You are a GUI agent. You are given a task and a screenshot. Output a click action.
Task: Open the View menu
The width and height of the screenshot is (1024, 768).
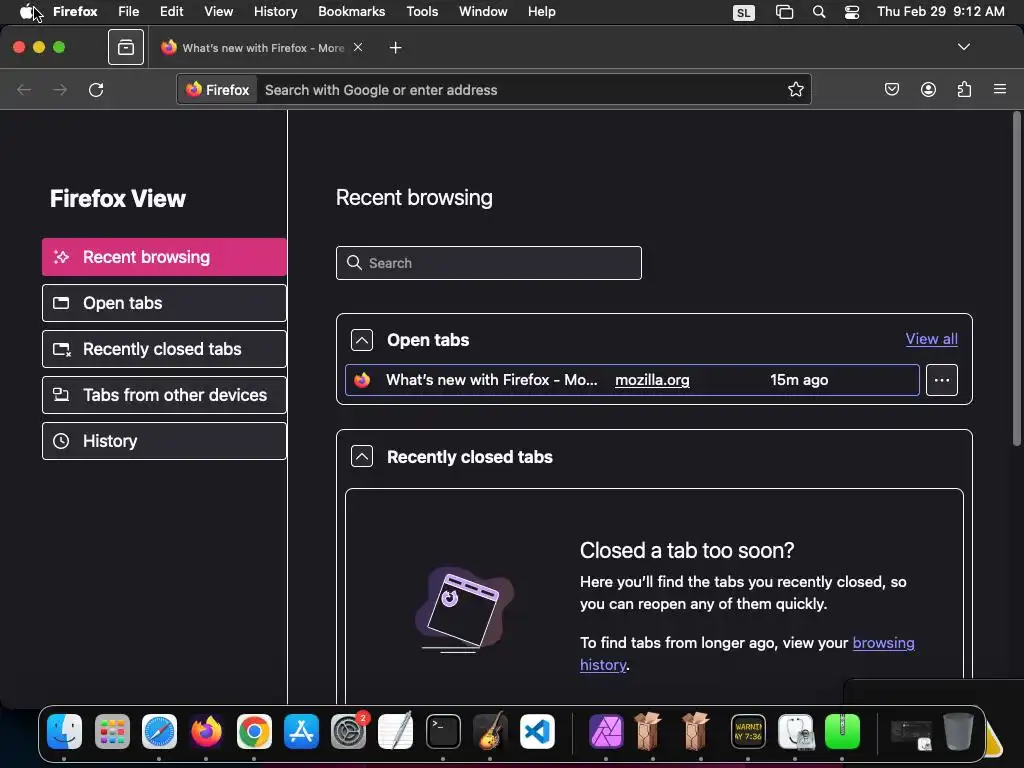218,11
